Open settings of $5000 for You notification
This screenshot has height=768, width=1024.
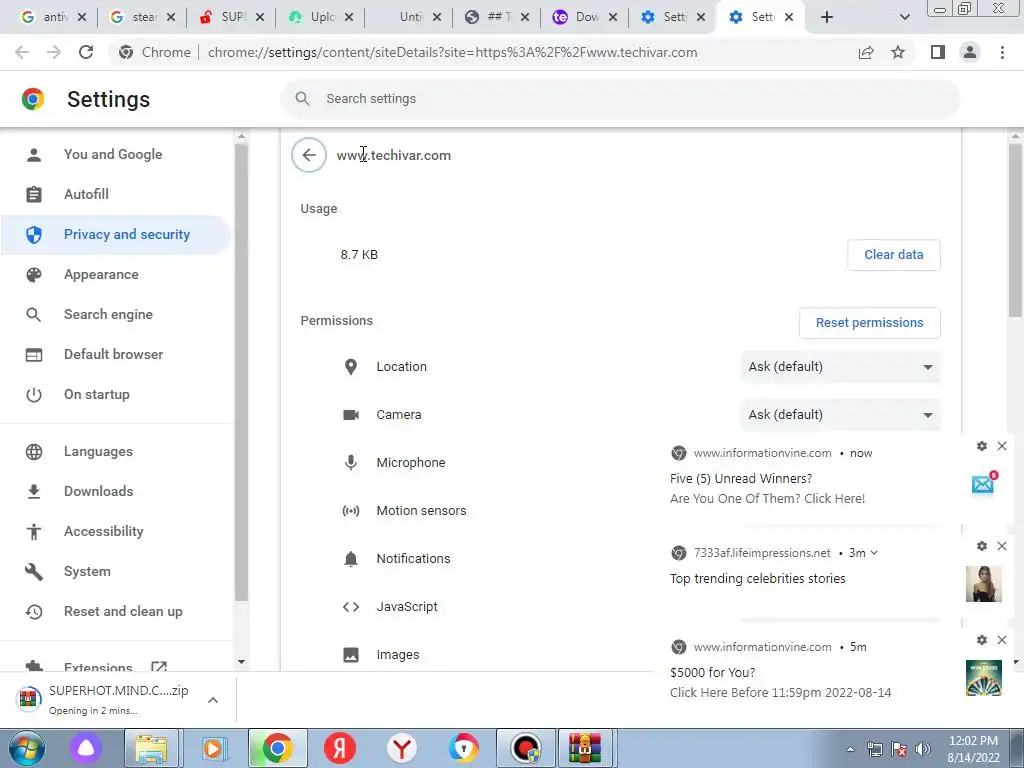[x=982, y=640]
